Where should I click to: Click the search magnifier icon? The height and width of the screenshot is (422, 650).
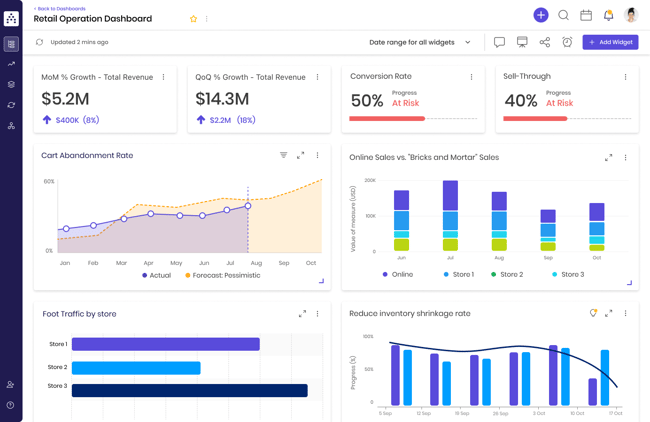[564, 15]
